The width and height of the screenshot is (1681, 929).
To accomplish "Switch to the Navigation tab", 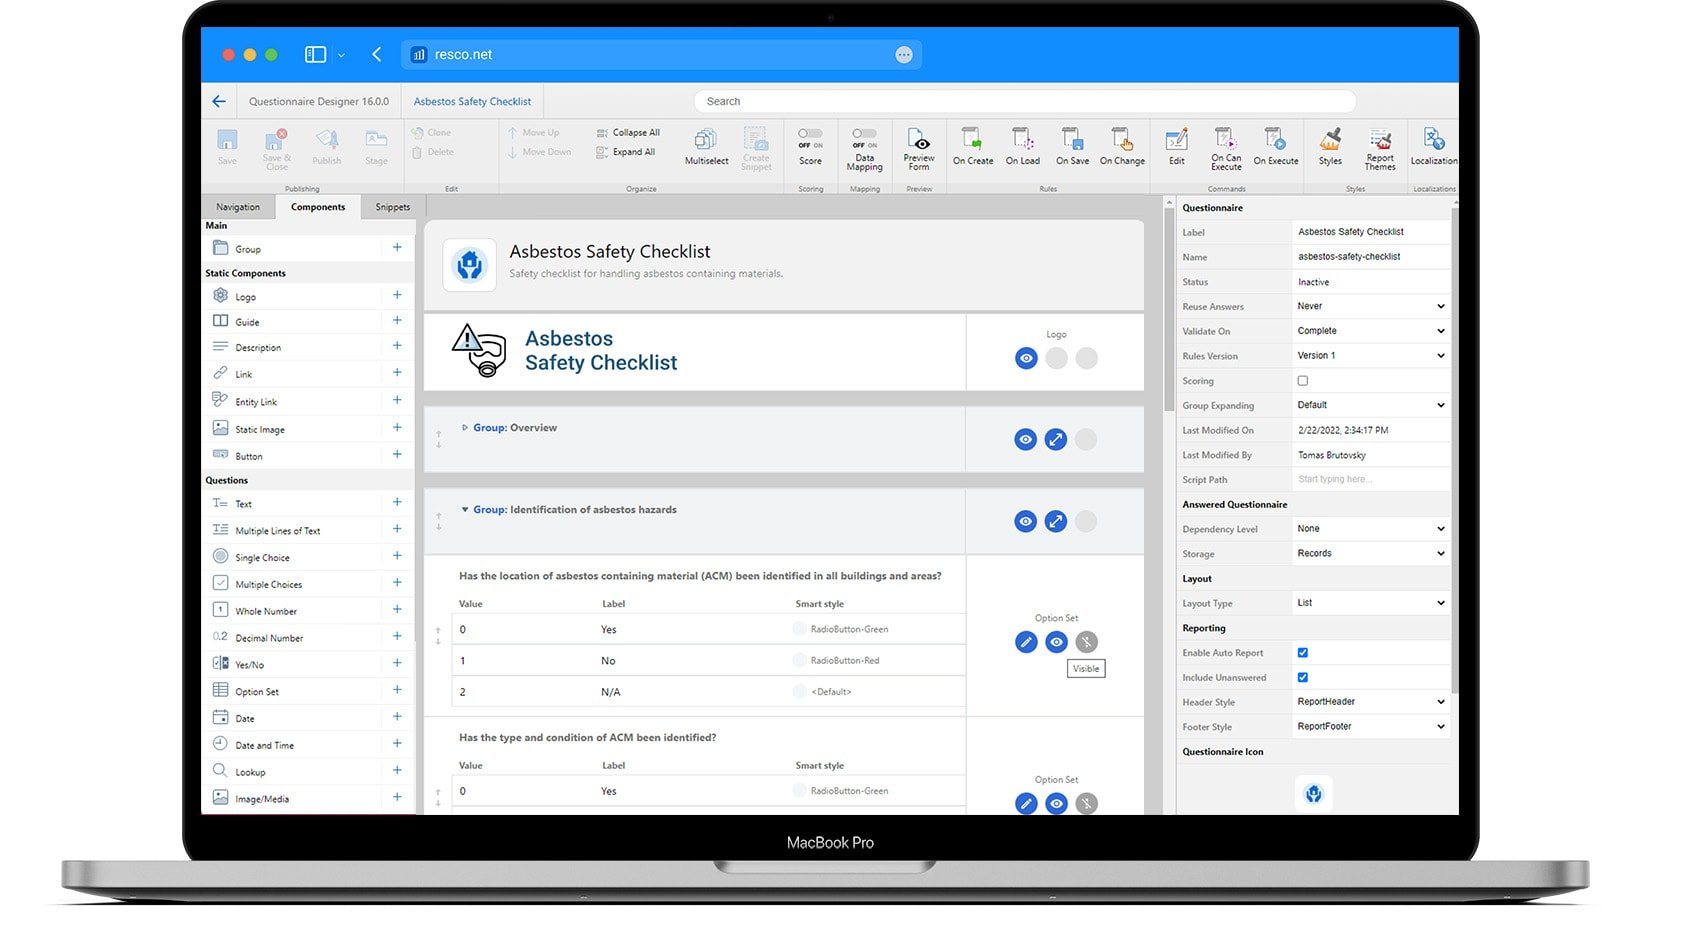I will coord(238,207).
